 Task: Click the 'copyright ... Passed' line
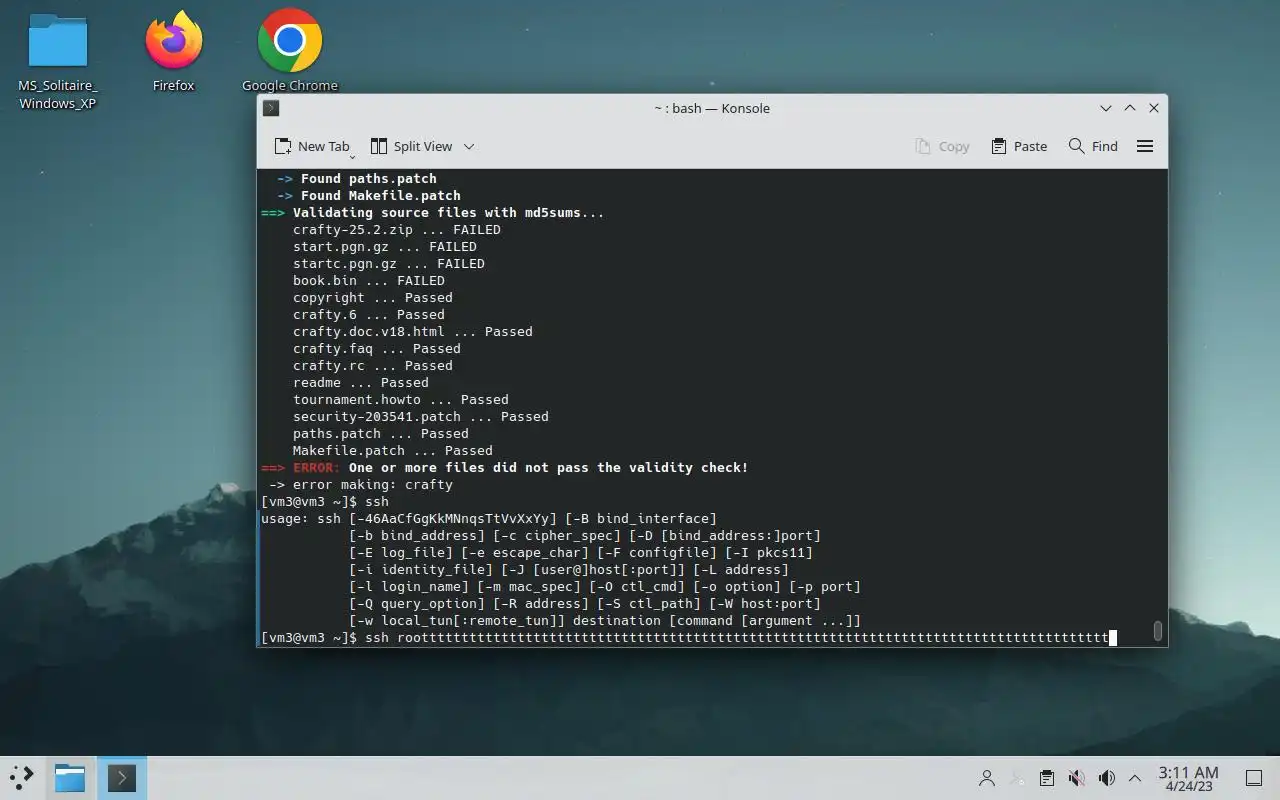[372, 298]
